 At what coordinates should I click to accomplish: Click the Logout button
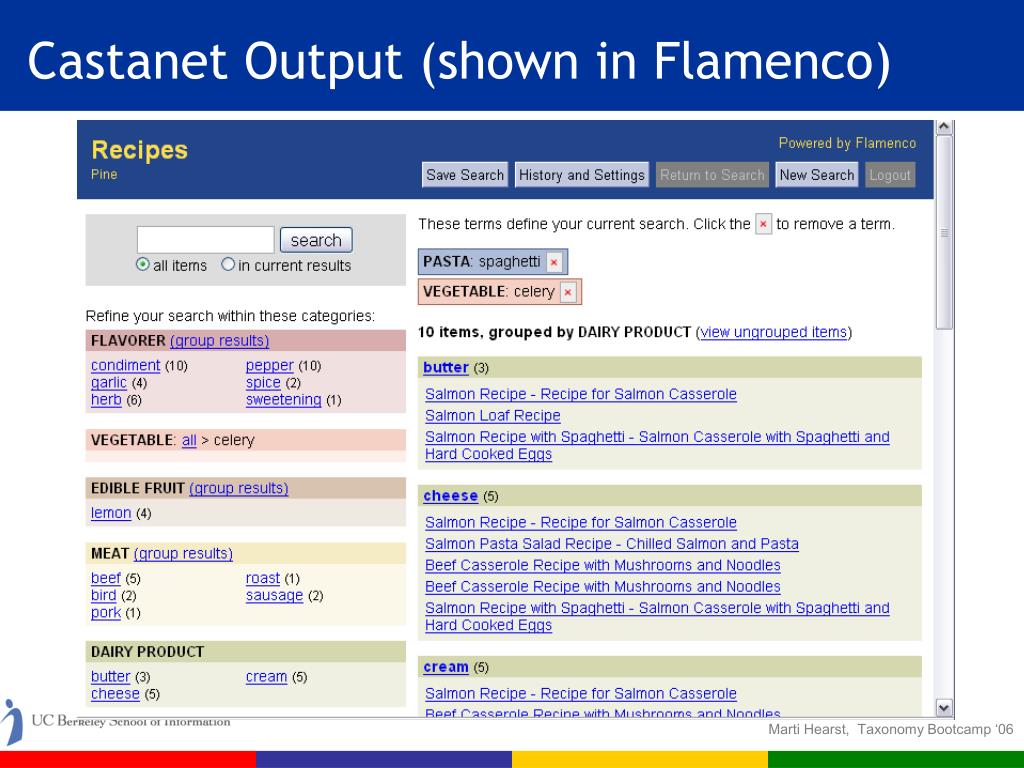tap(890, 175)
